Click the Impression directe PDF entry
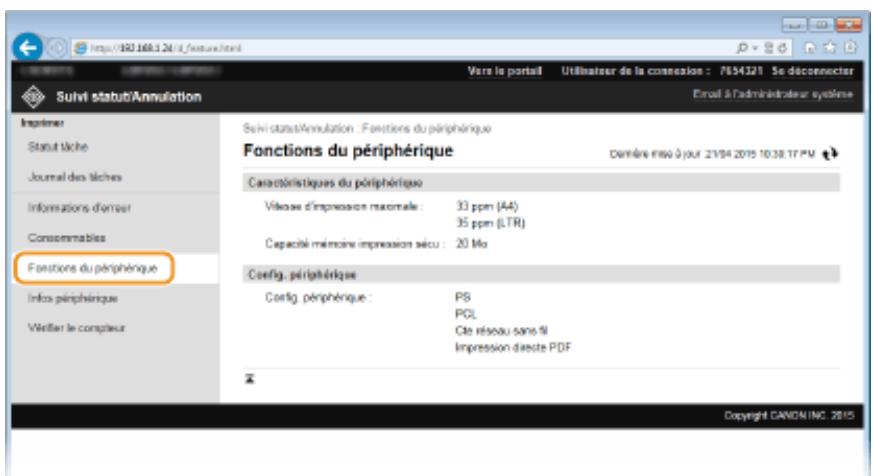Viewport: 873px width, 476px height. [x=513, y=347]
